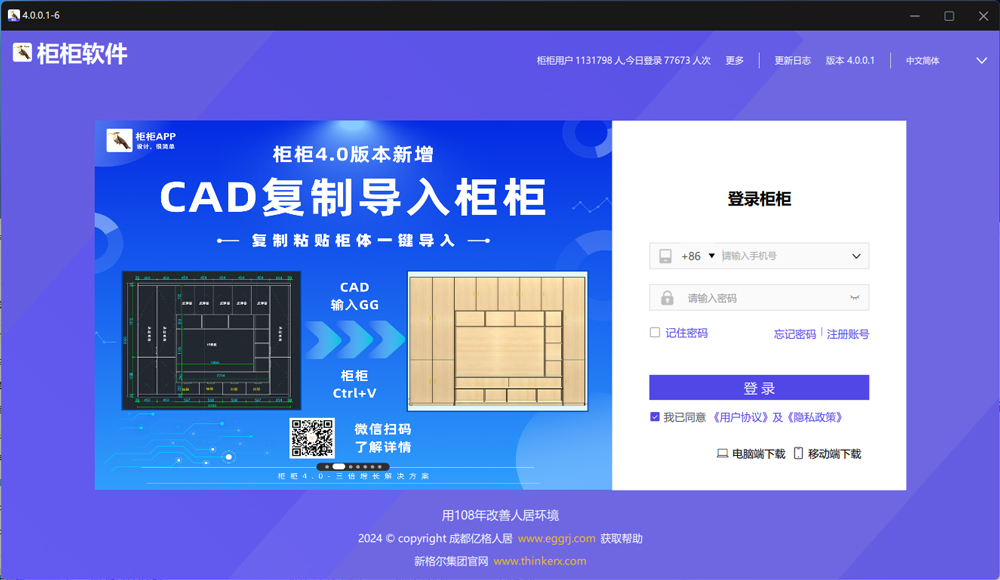The width and height of the screenshot is (1000, 580).
Task: Click the 电脑端下载 laptop icon
Action: click(x=722, y=454)
